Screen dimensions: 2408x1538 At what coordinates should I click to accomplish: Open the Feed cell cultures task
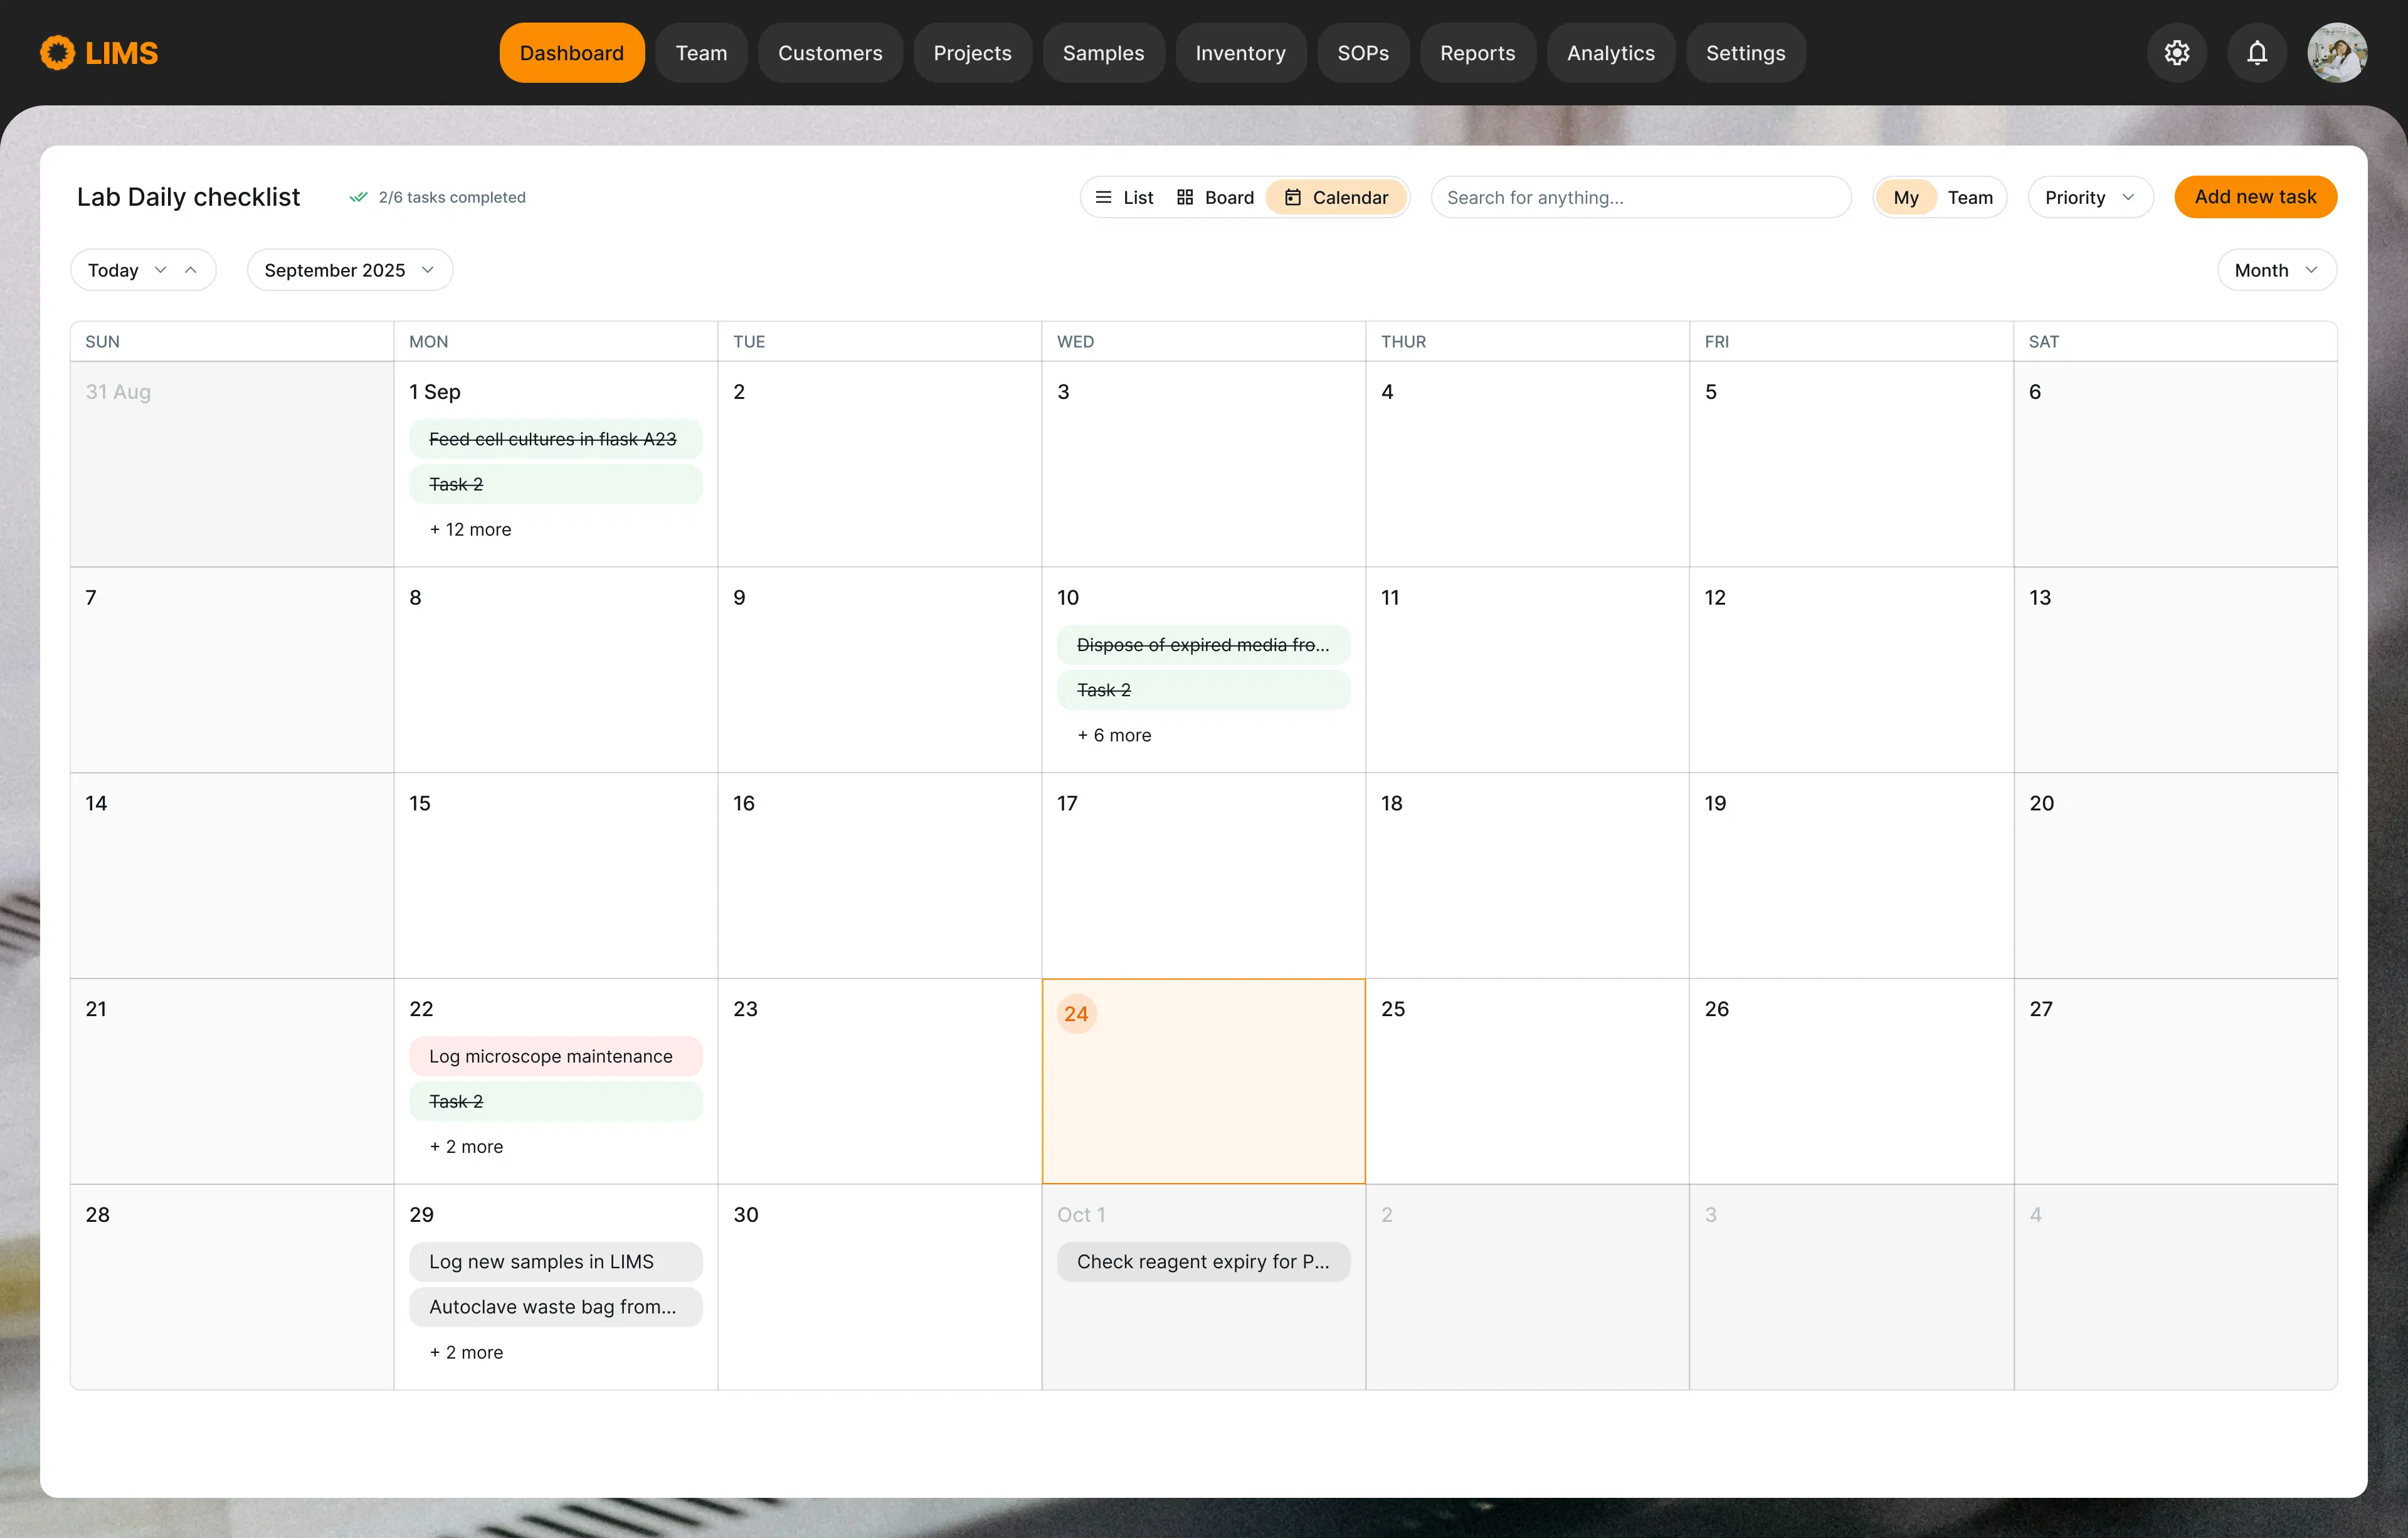click(x=555, y=439)
